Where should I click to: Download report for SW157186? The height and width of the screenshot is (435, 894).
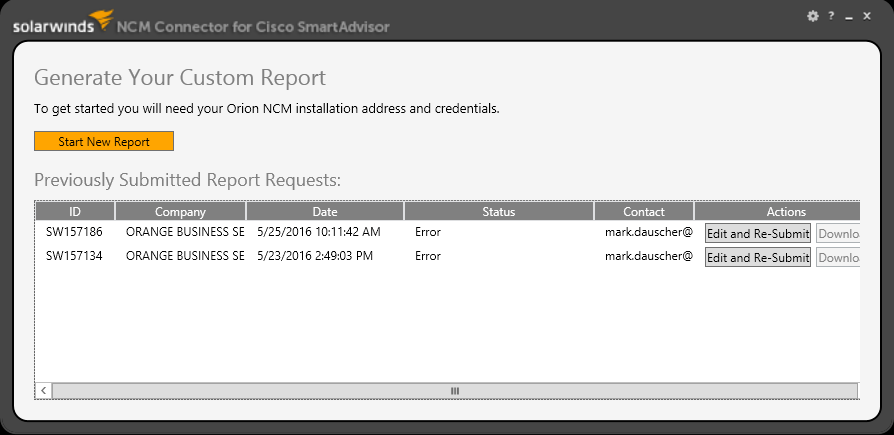838,234
